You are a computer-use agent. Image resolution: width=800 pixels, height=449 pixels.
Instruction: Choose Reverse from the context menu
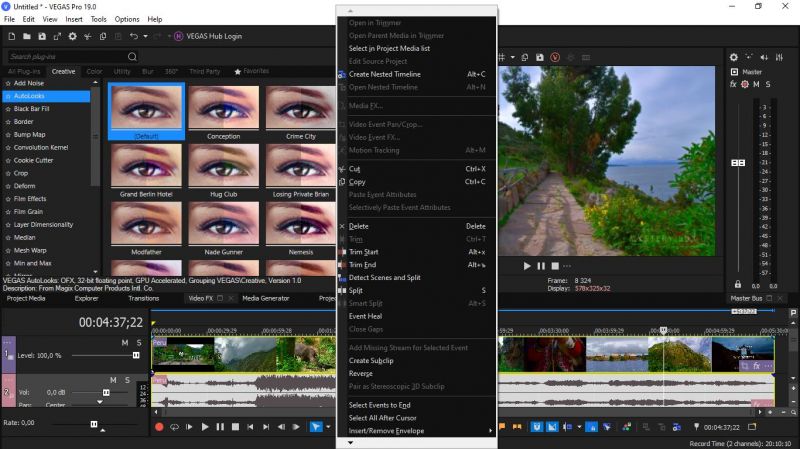pos(360,373)
